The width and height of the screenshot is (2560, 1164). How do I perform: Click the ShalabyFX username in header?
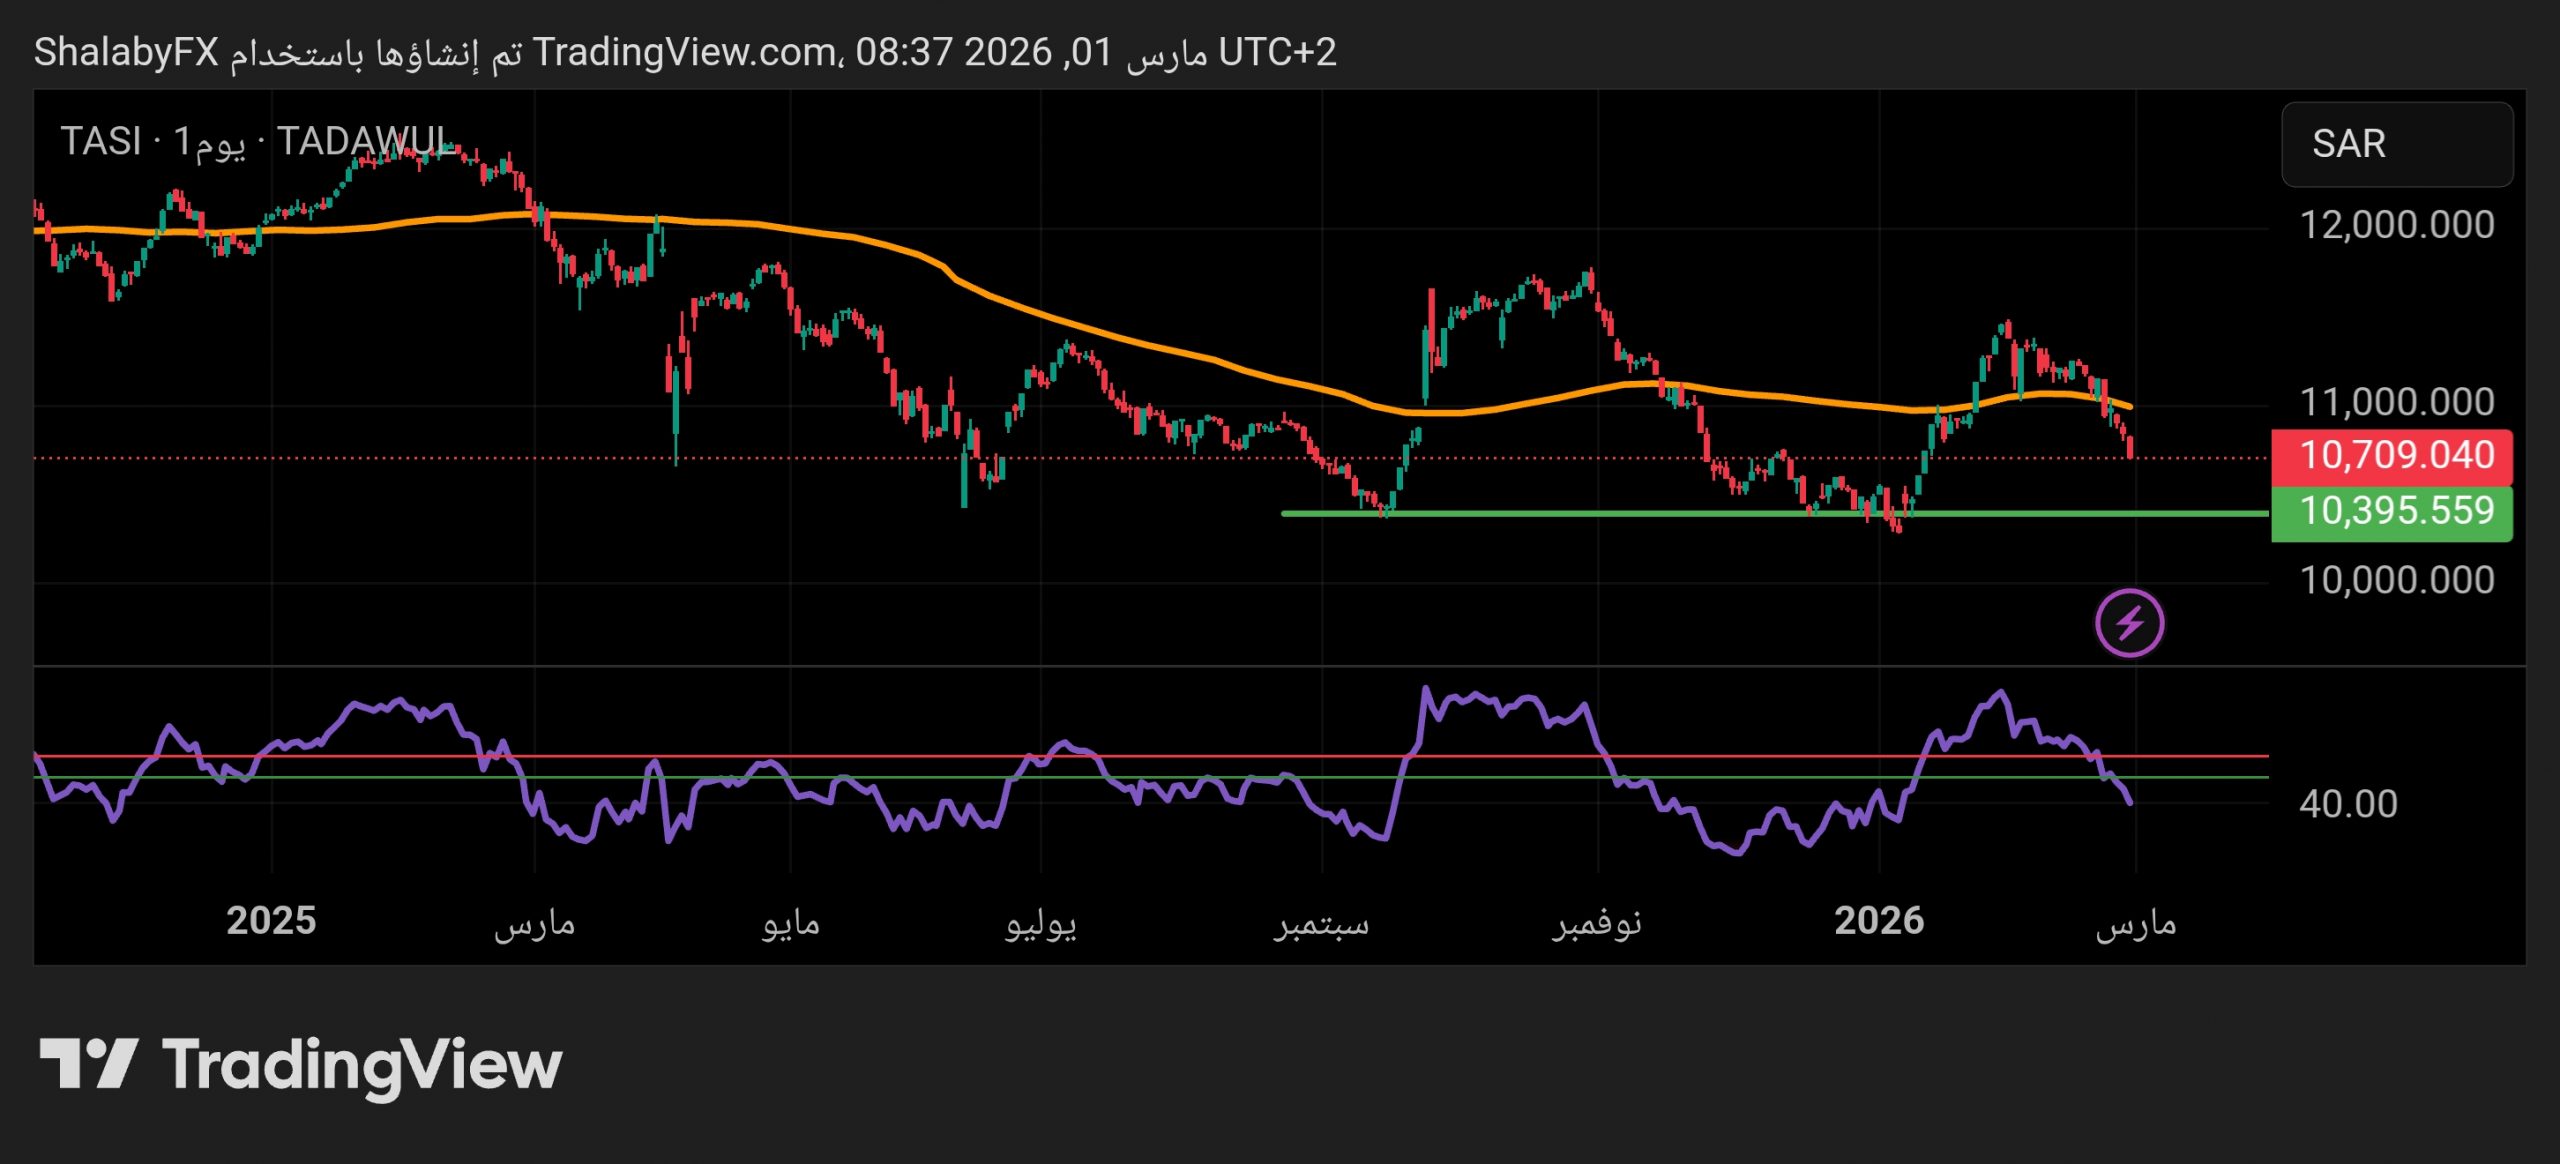[x=126, y=52]
